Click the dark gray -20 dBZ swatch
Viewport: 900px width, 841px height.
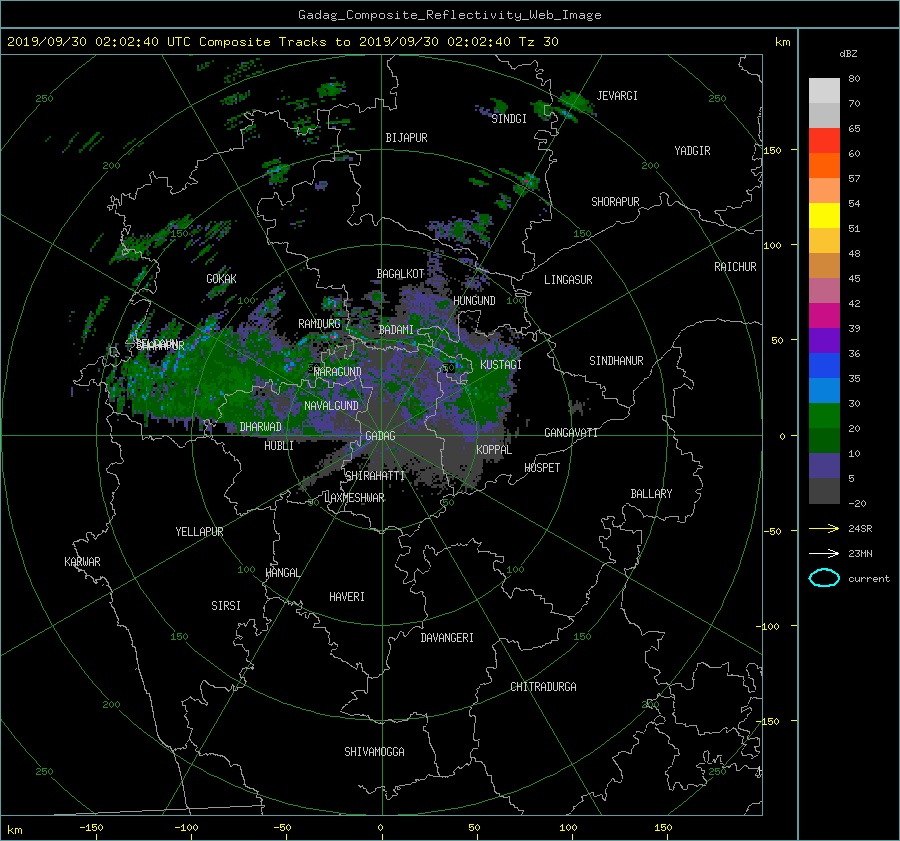point(824,491)
